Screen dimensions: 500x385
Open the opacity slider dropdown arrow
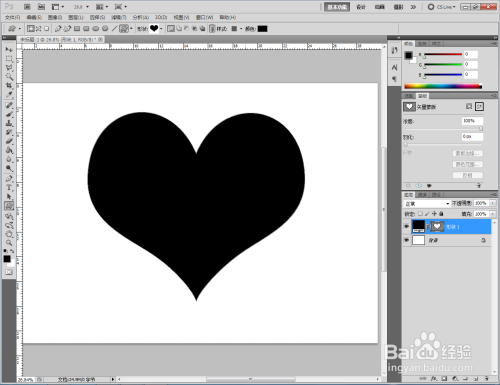[x=493, y=203]
